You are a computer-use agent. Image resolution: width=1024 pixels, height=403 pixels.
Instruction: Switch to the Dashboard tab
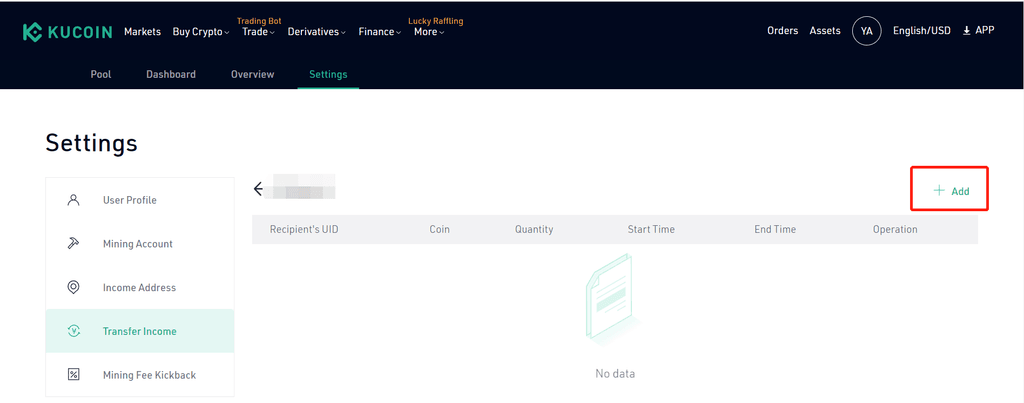(x=171, y=74)
